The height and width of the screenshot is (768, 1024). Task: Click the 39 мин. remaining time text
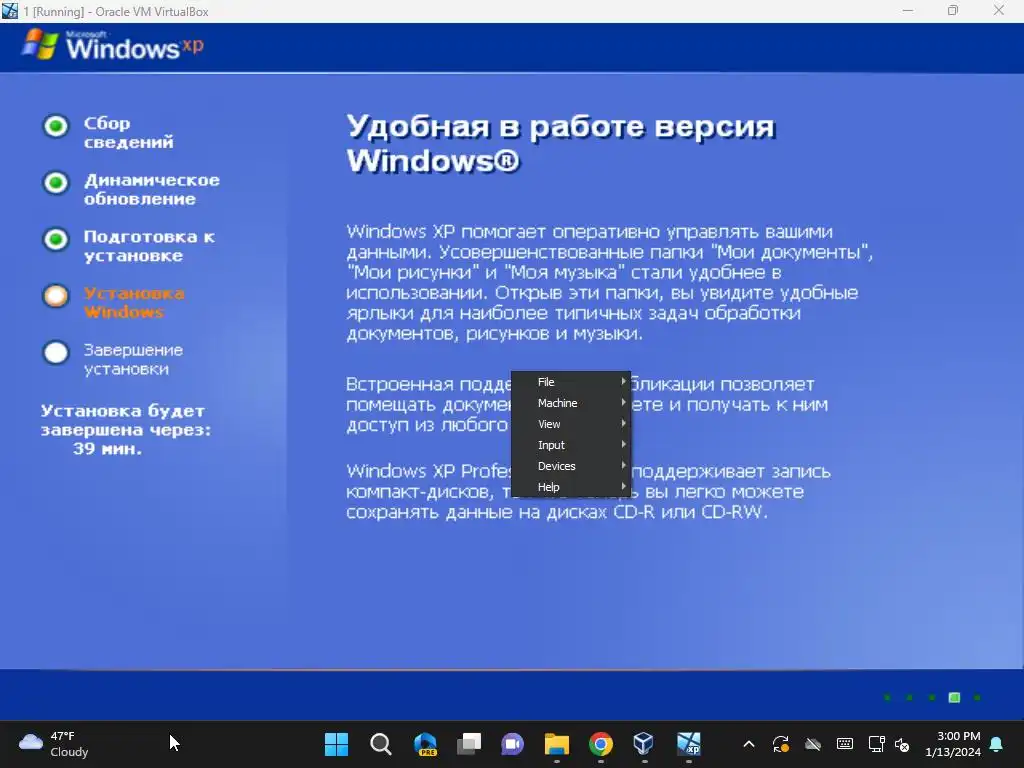pyautogui.click(x=107, y=449)
